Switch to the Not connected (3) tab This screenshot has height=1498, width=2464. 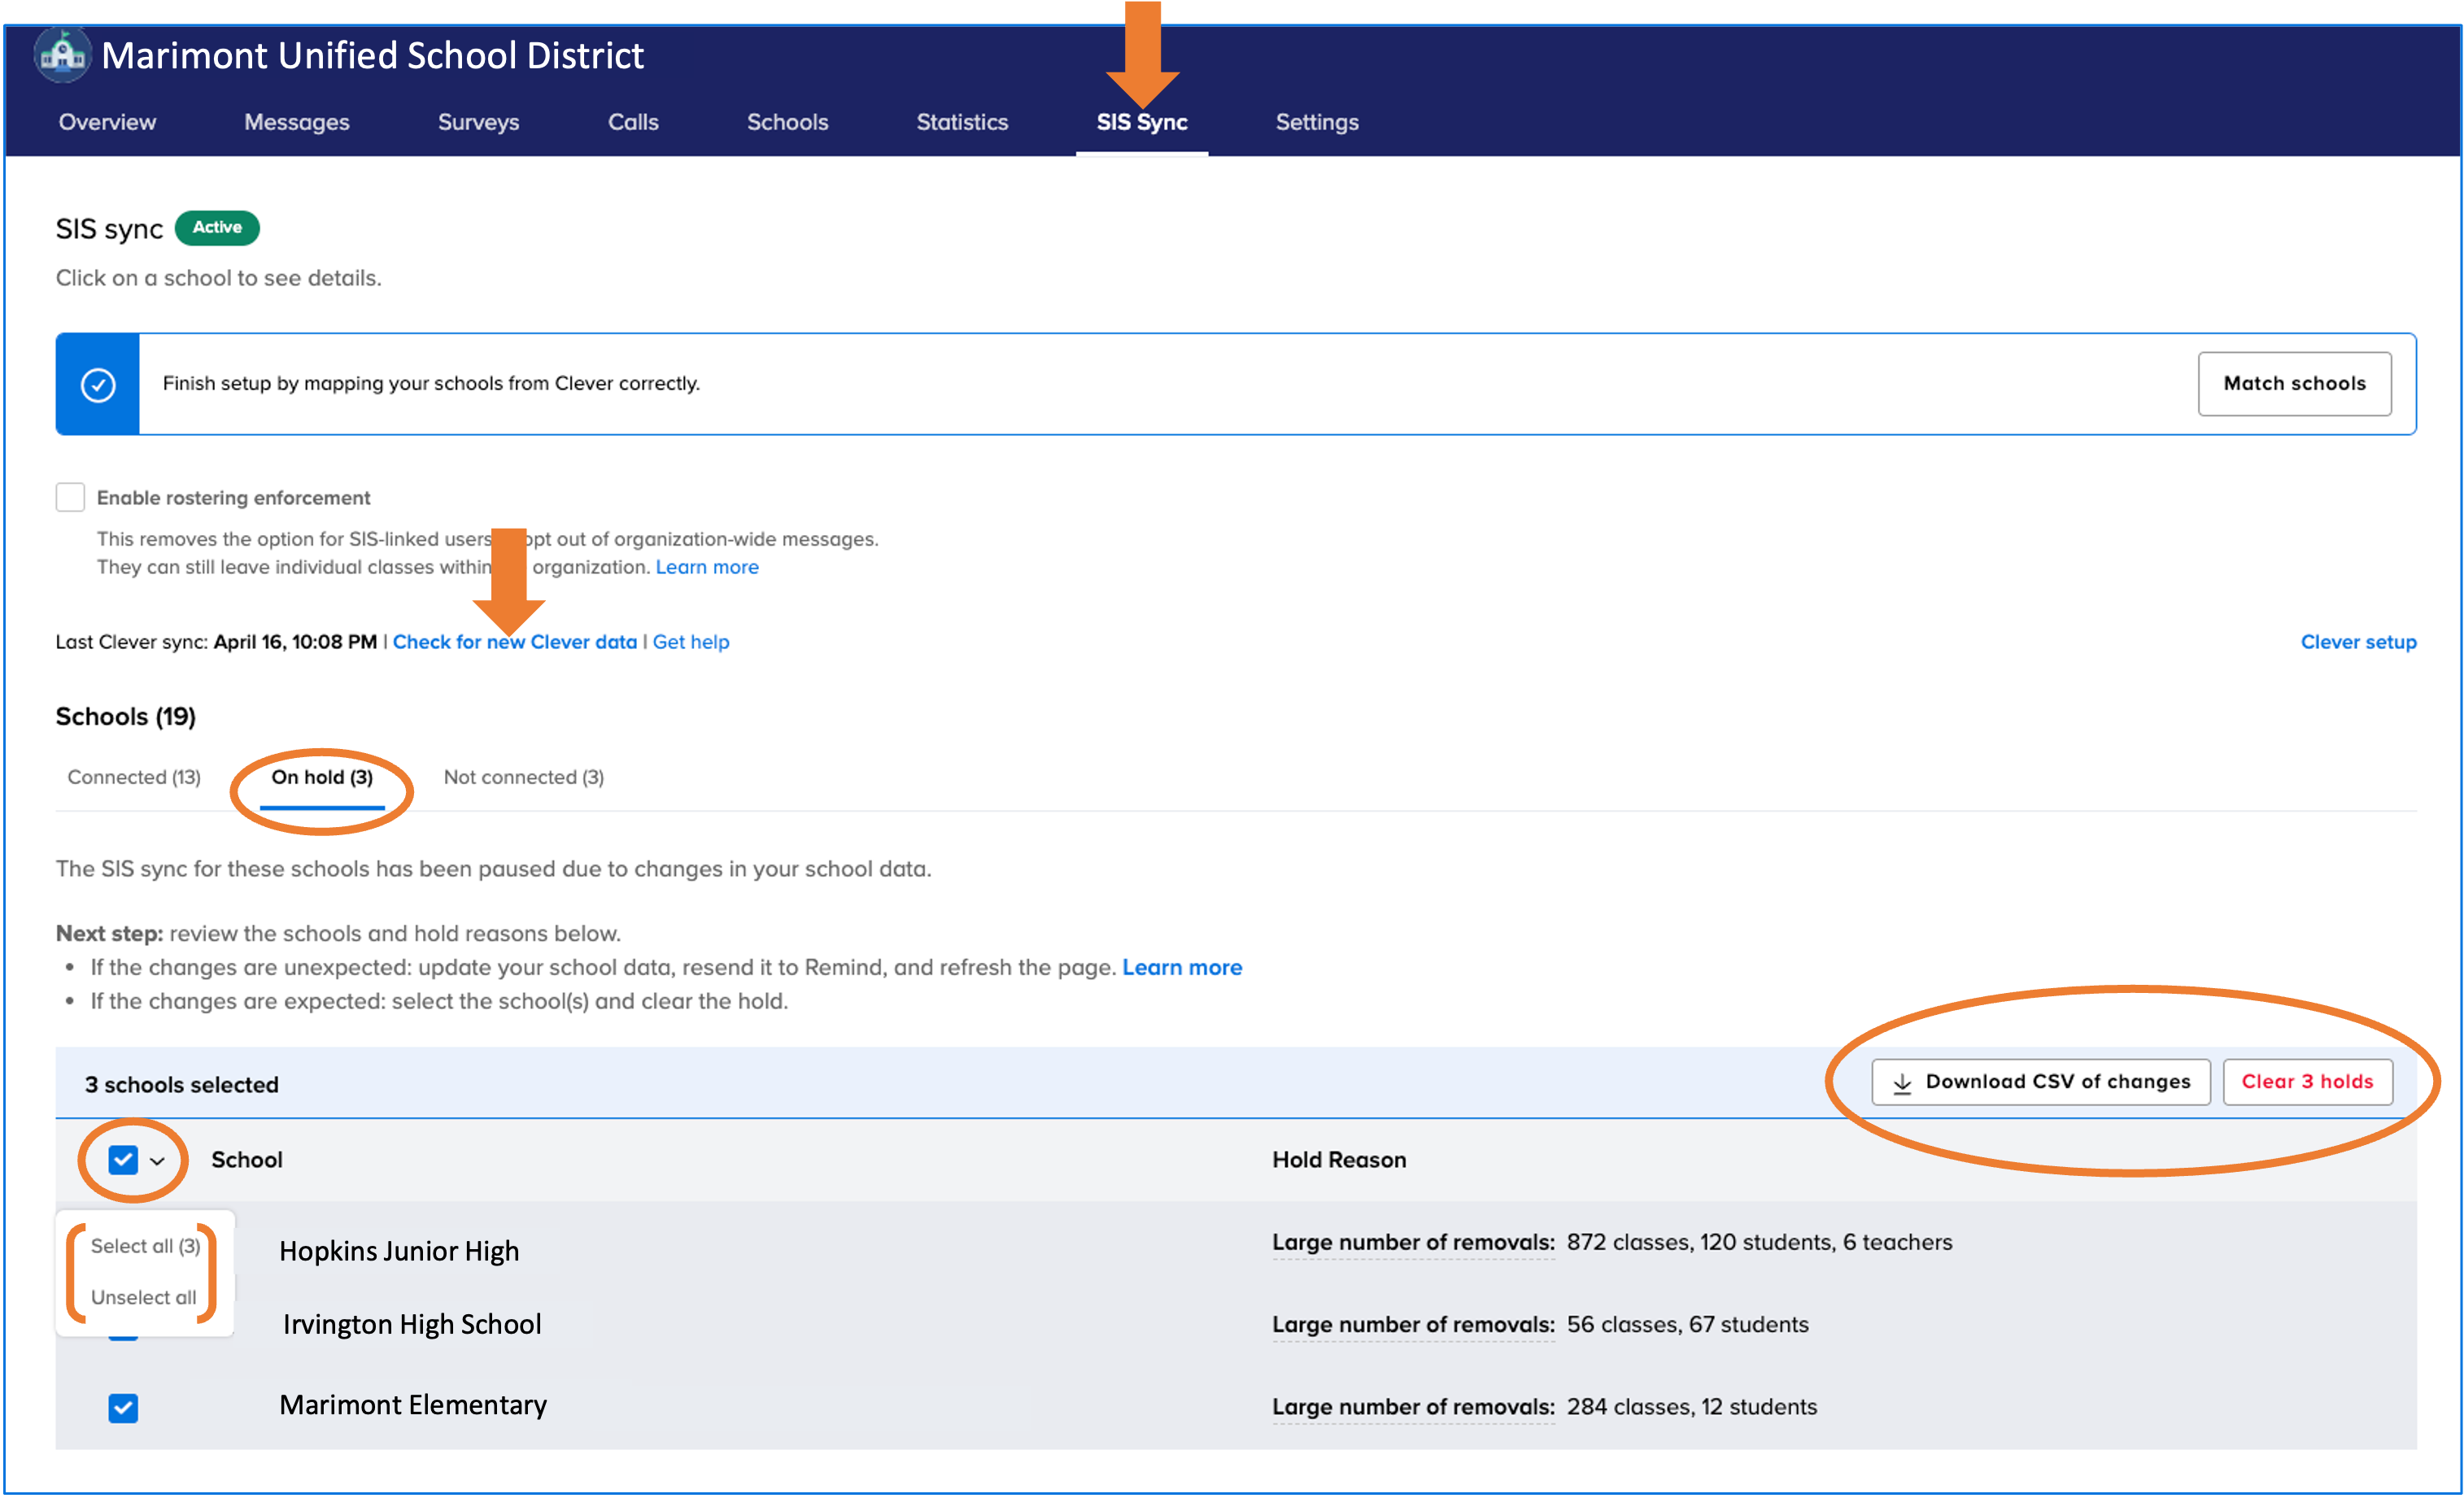pos(523,777)
